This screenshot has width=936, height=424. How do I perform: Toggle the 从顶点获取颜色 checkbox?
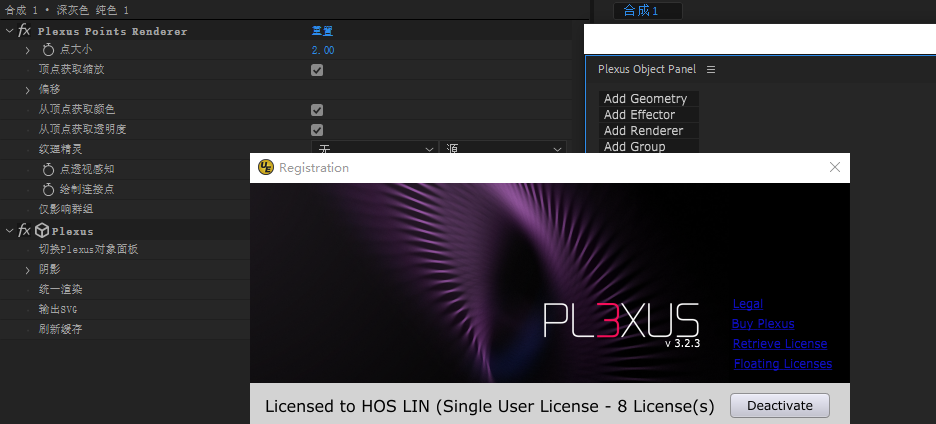[317, 110]
